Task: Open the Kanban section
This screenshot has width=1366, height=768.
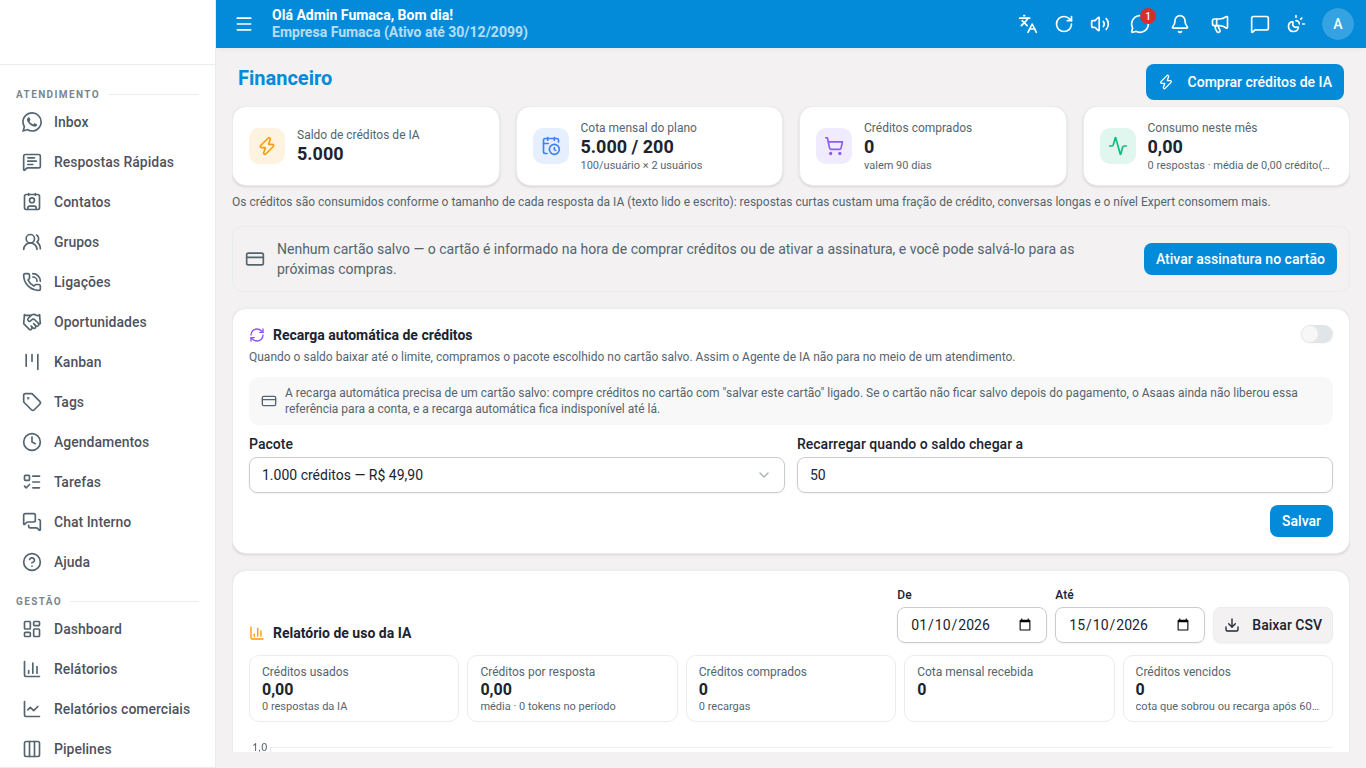Action: point(108,362)
